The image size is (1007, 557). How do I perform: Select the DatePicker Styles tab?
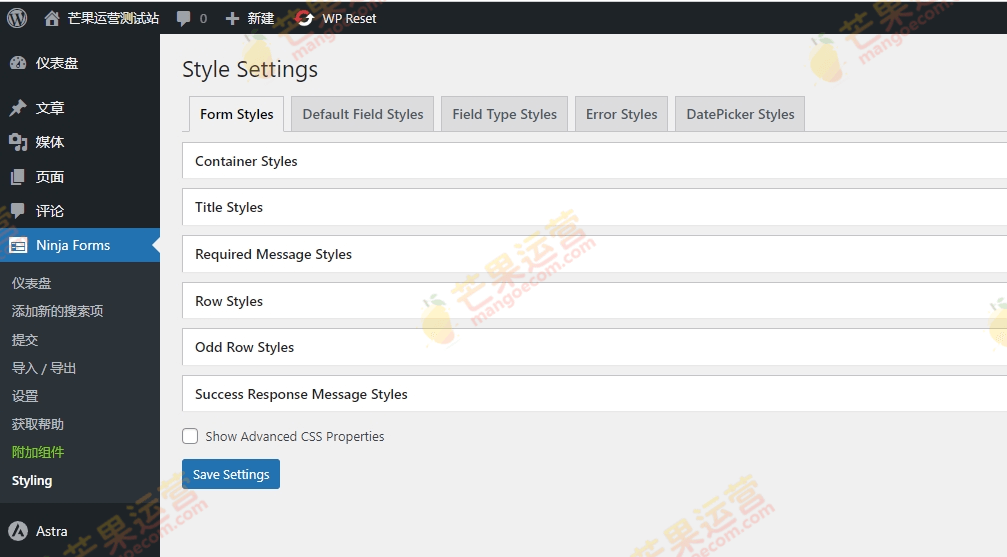tap(740, 114)
